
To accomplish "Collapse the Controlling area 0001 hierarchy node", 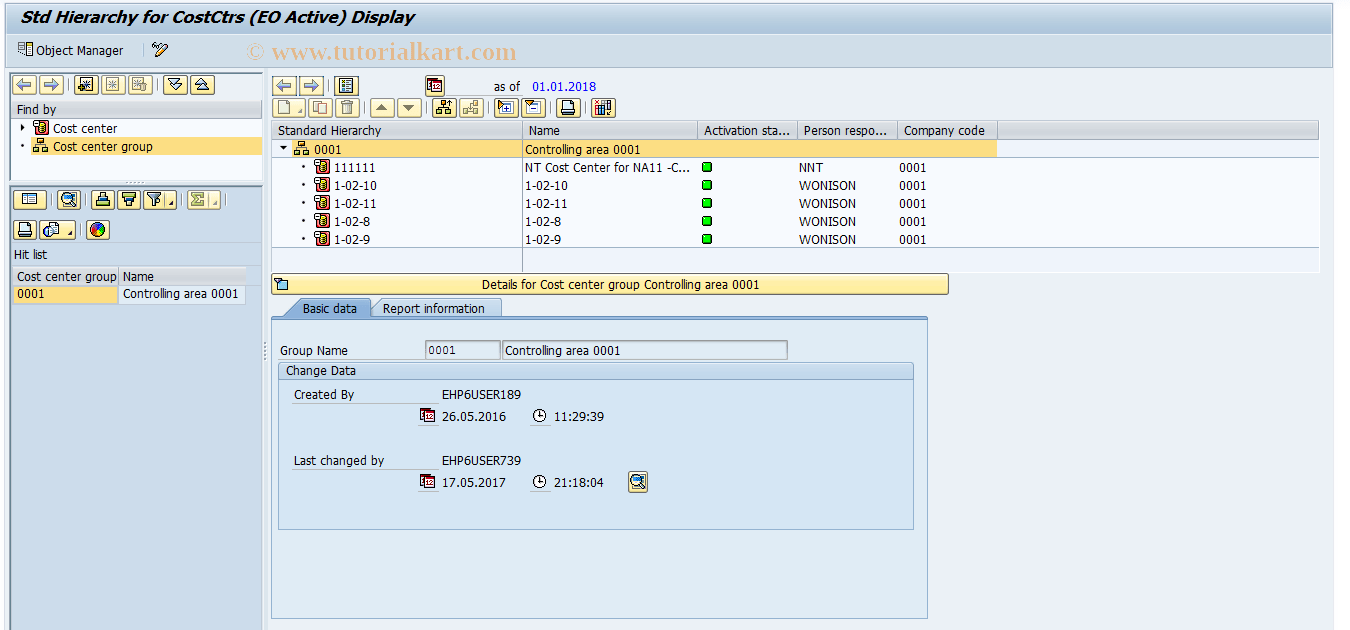I will (x=283, y=148).
